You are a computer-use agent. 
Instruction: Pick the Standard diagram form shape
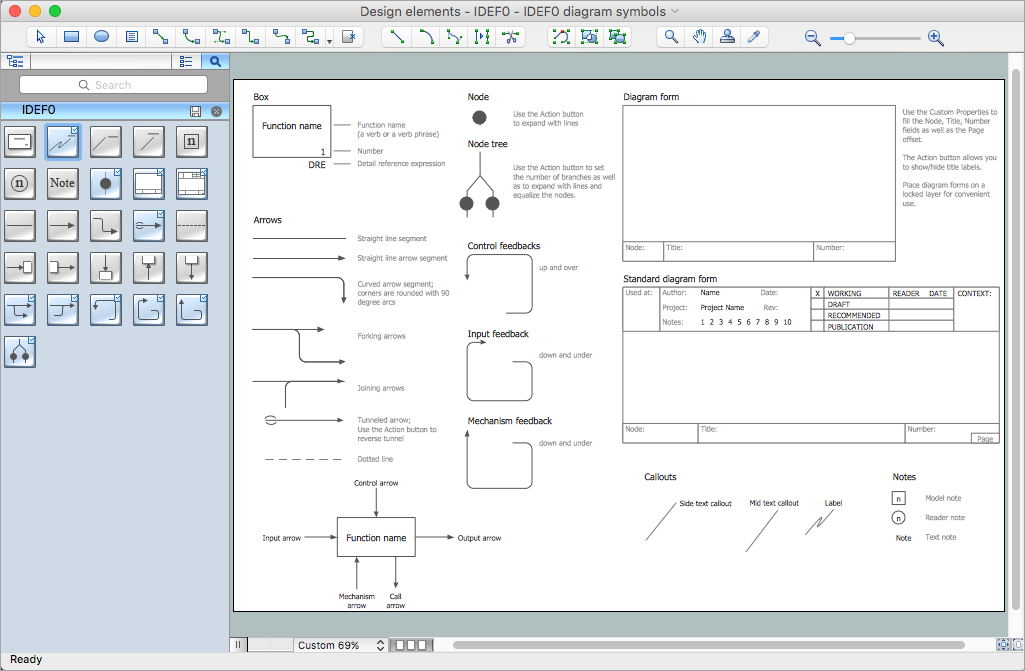click(x=192, y=184)
